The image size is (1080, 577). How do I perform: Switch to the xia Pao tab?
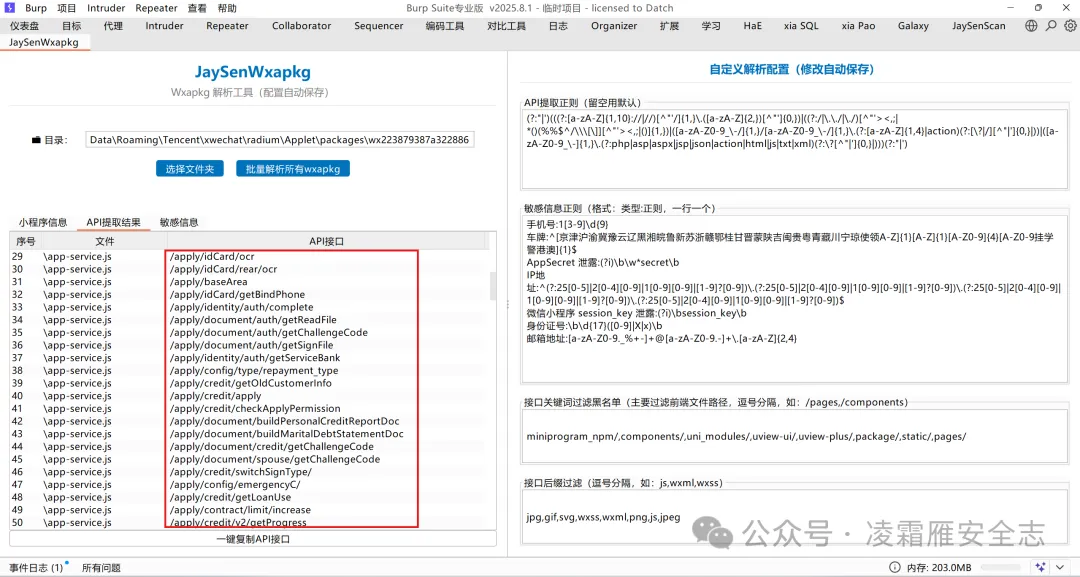(858, 25)
